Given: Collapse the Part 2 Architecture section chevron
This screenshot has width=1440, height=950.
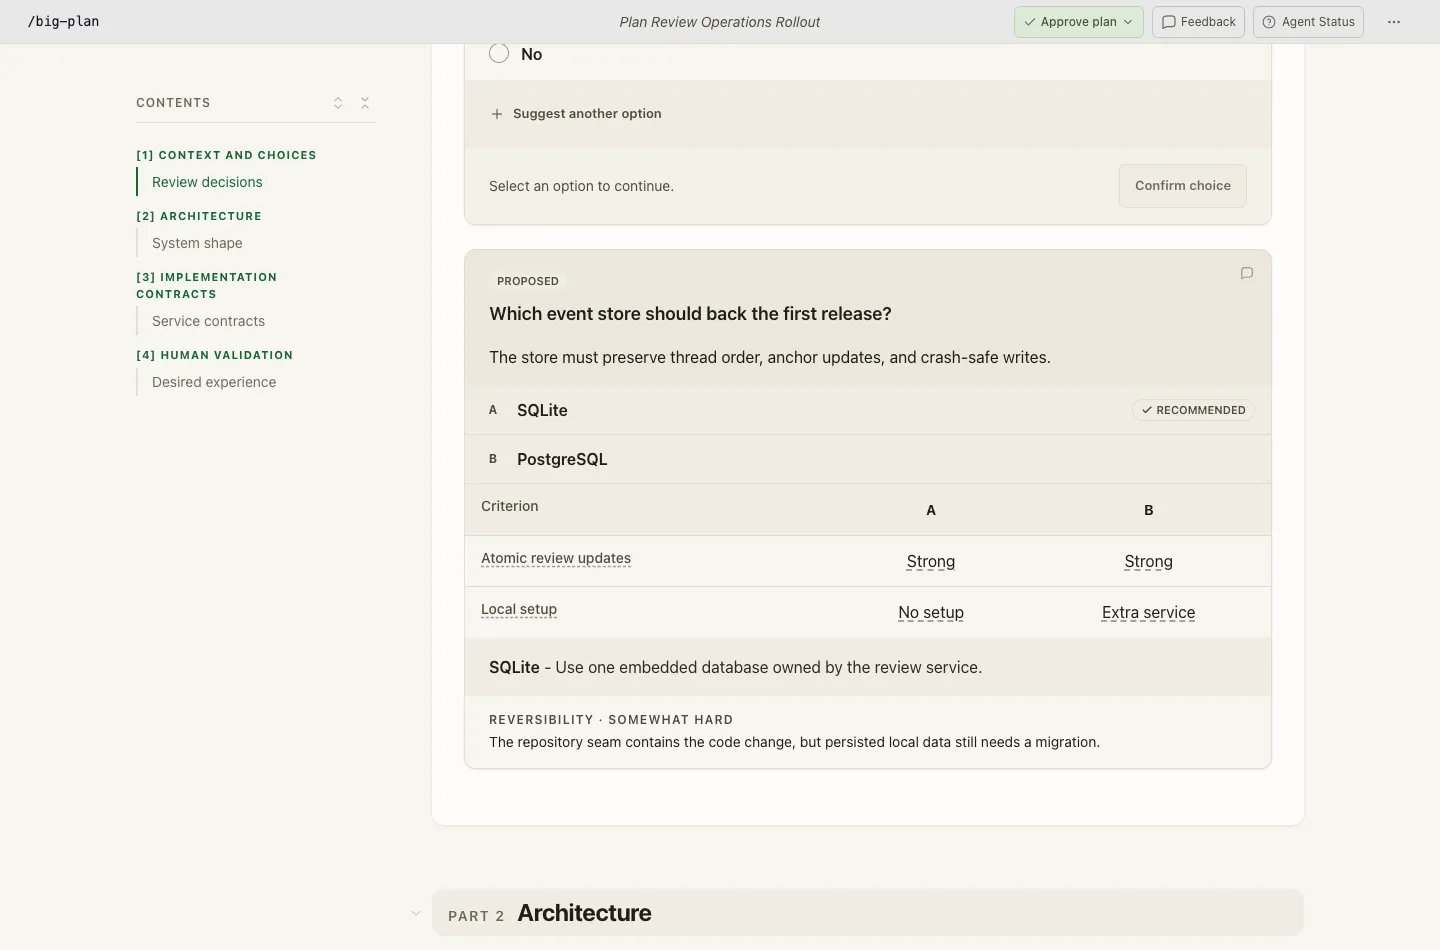Looking at the screenshot, I should click(416, 913).
